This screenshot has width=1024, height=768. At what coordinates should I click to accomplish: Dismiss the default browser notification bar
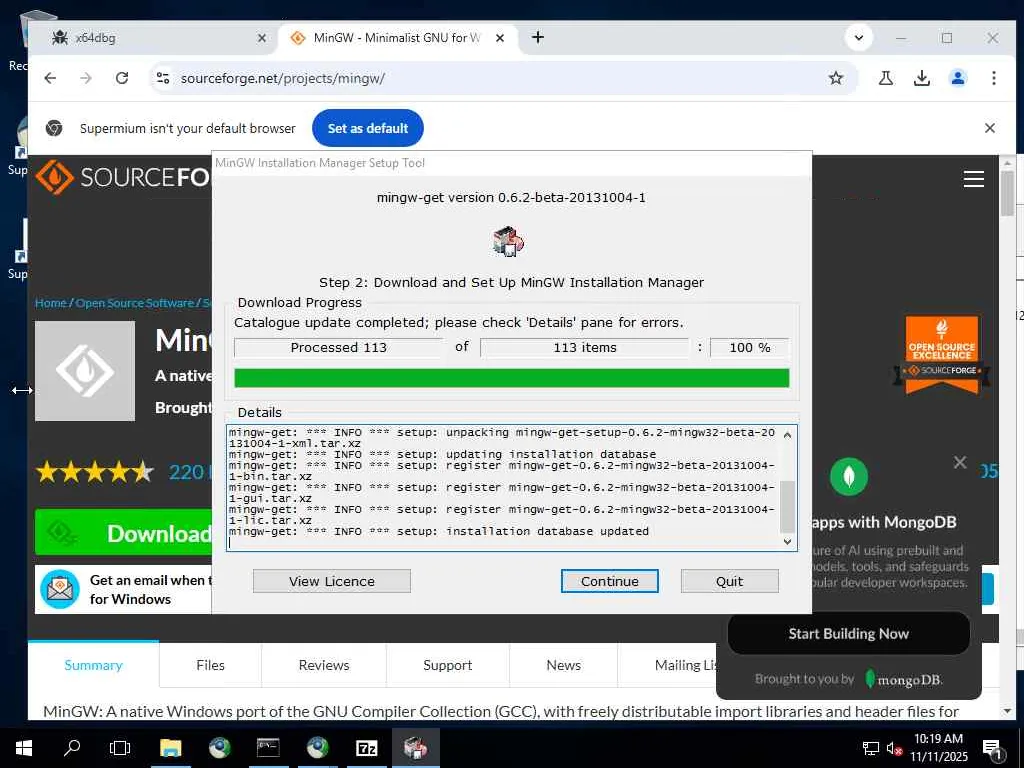990,128
